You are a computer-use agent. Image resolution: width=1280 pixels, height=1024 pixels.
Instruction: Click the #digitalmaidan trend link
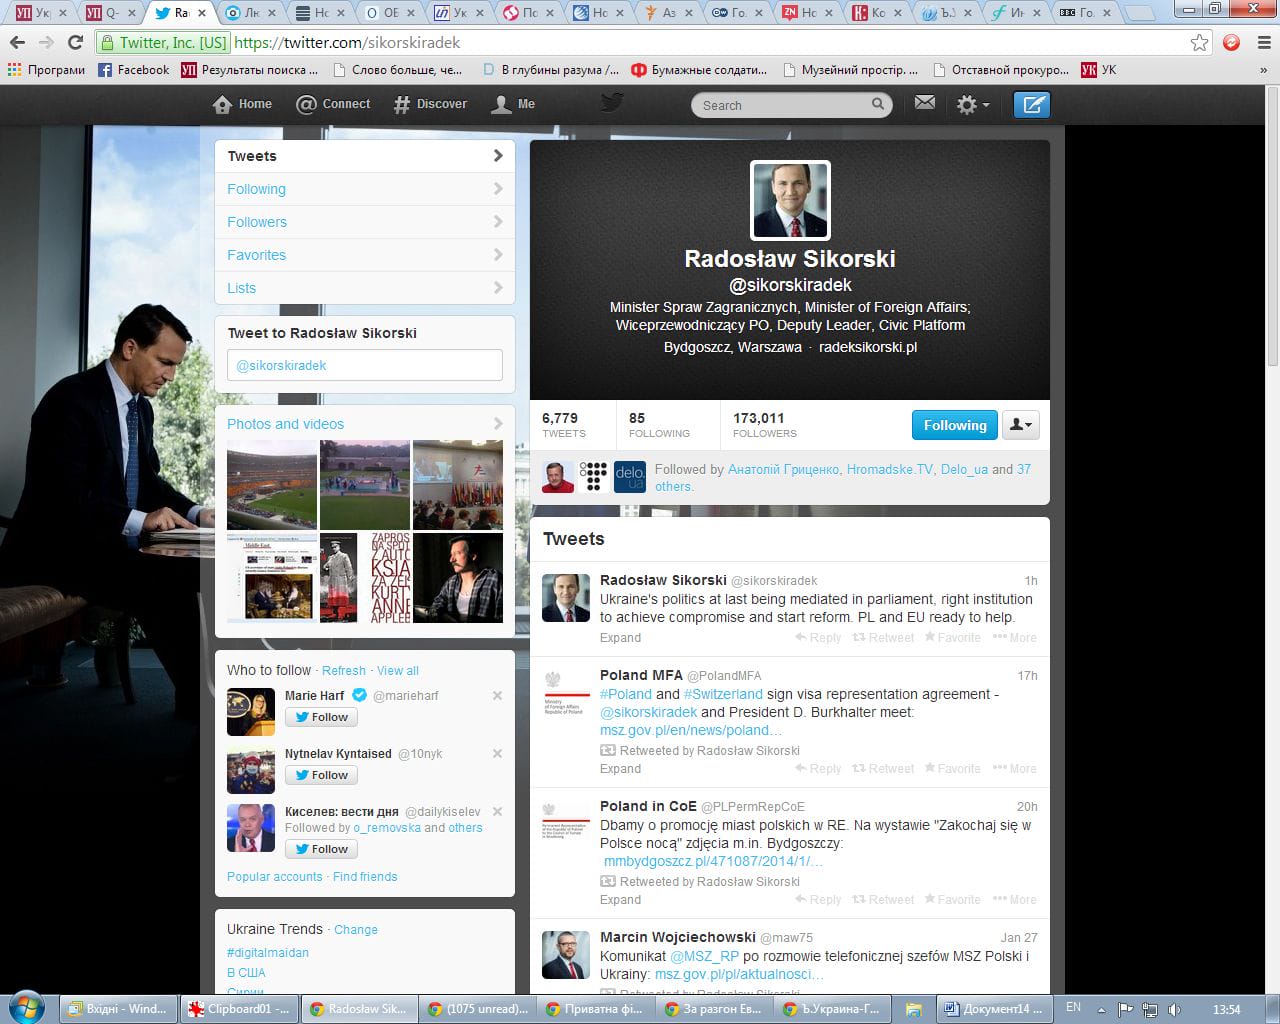tap(267, 953)
